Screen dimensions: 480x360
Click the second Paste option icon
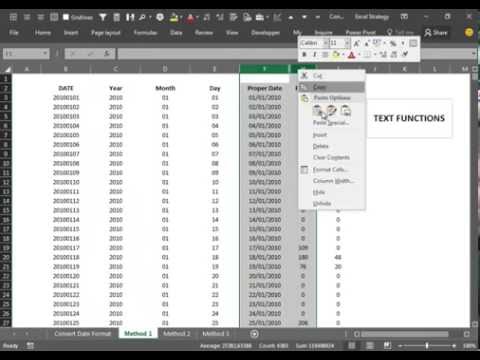pyautogui.click(x=331, y=111)
